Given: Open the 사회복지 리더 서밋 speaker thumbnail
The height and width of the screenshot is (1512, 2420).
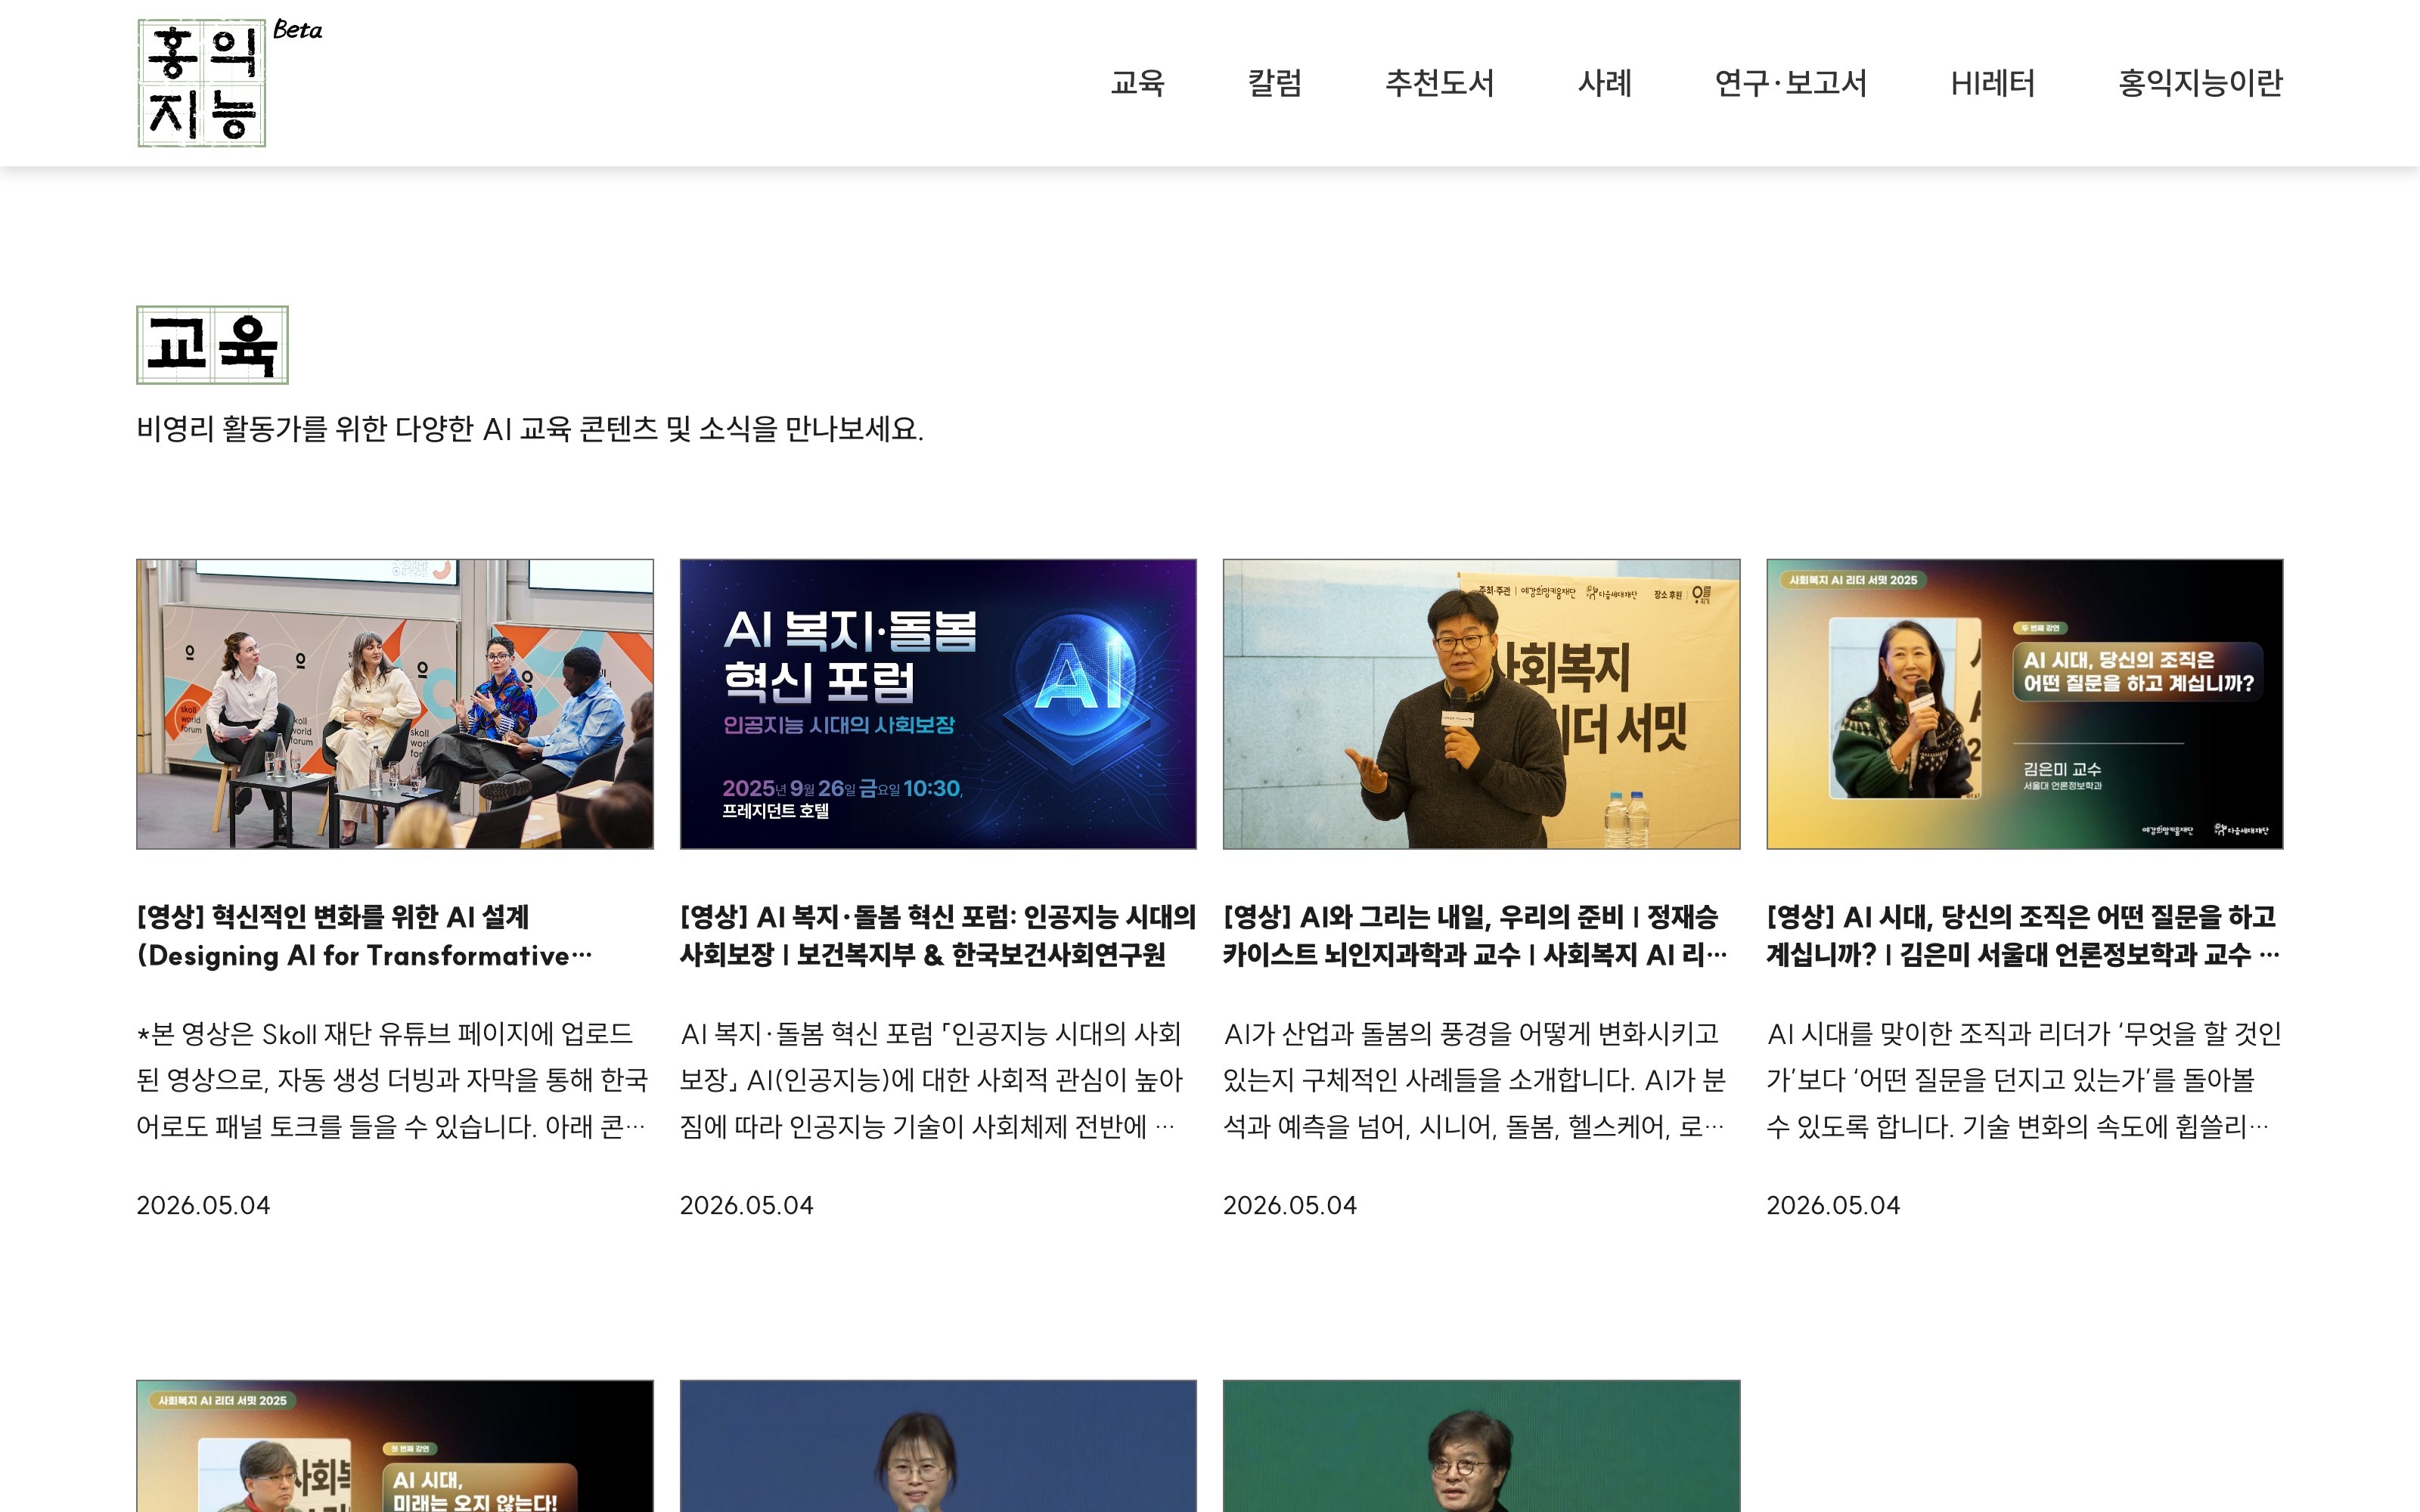Looking at the screenshot, I should [1481, 704].
